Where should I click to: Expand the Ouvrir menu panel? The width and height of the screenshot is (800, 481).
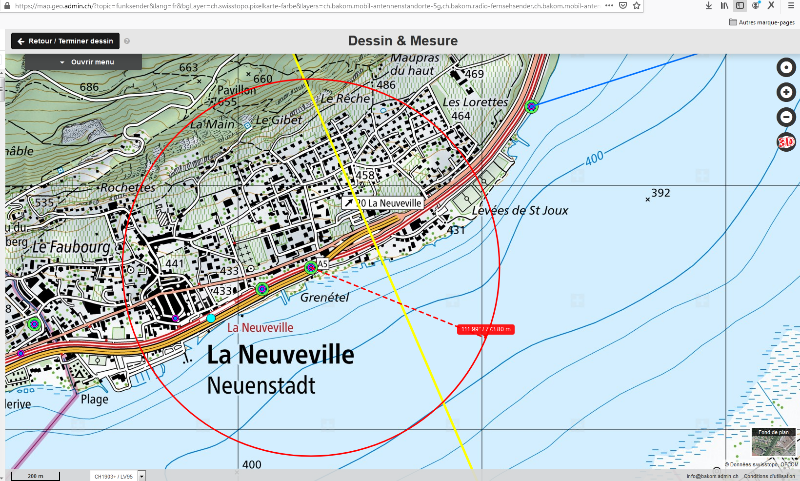[x=84, y=62]
